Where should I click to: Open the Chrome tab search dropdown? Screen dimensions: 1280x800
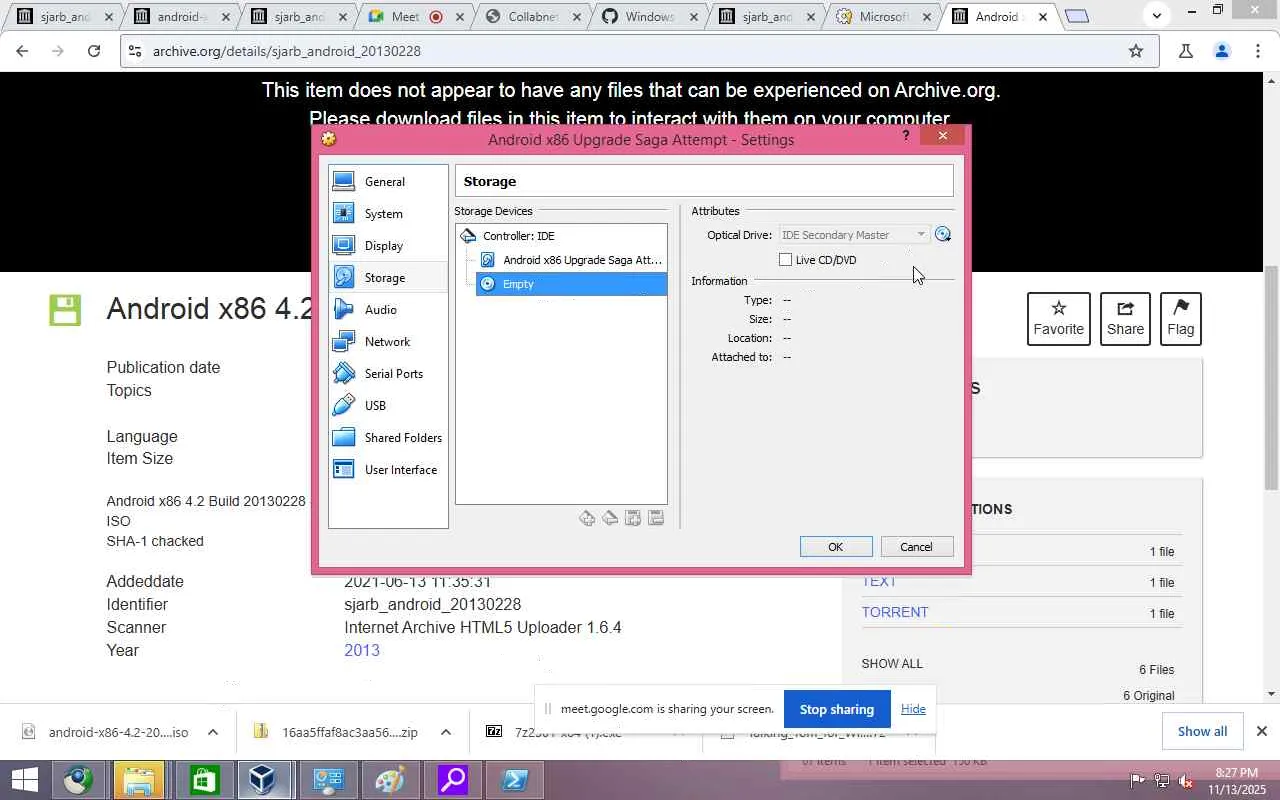[1157, 15]
